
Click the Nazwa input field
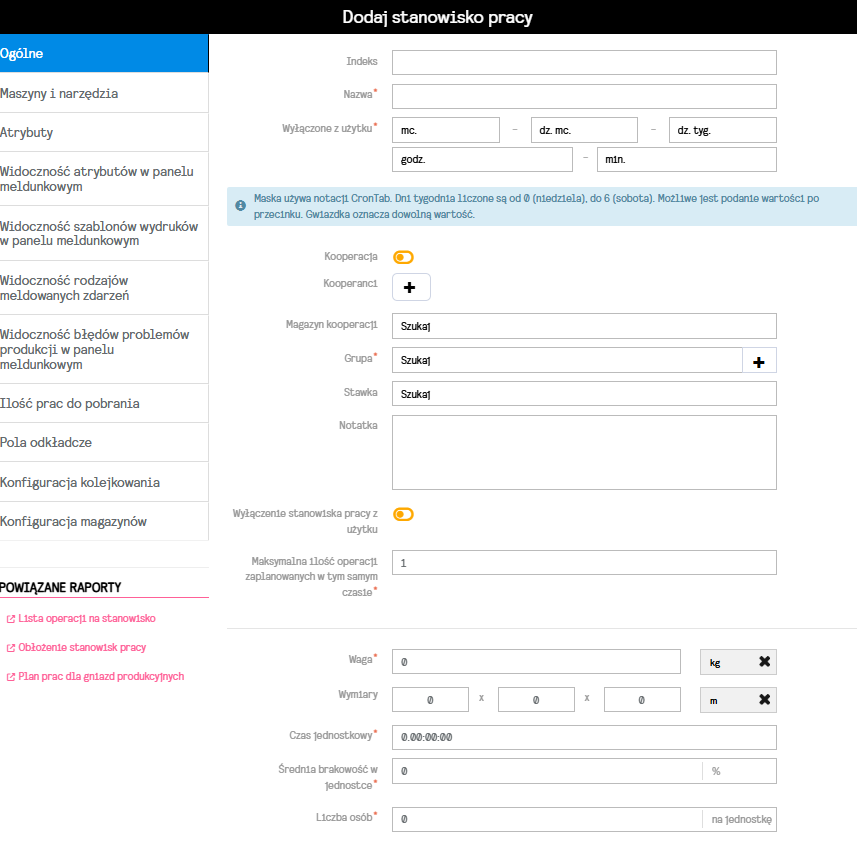pos(583,96)
